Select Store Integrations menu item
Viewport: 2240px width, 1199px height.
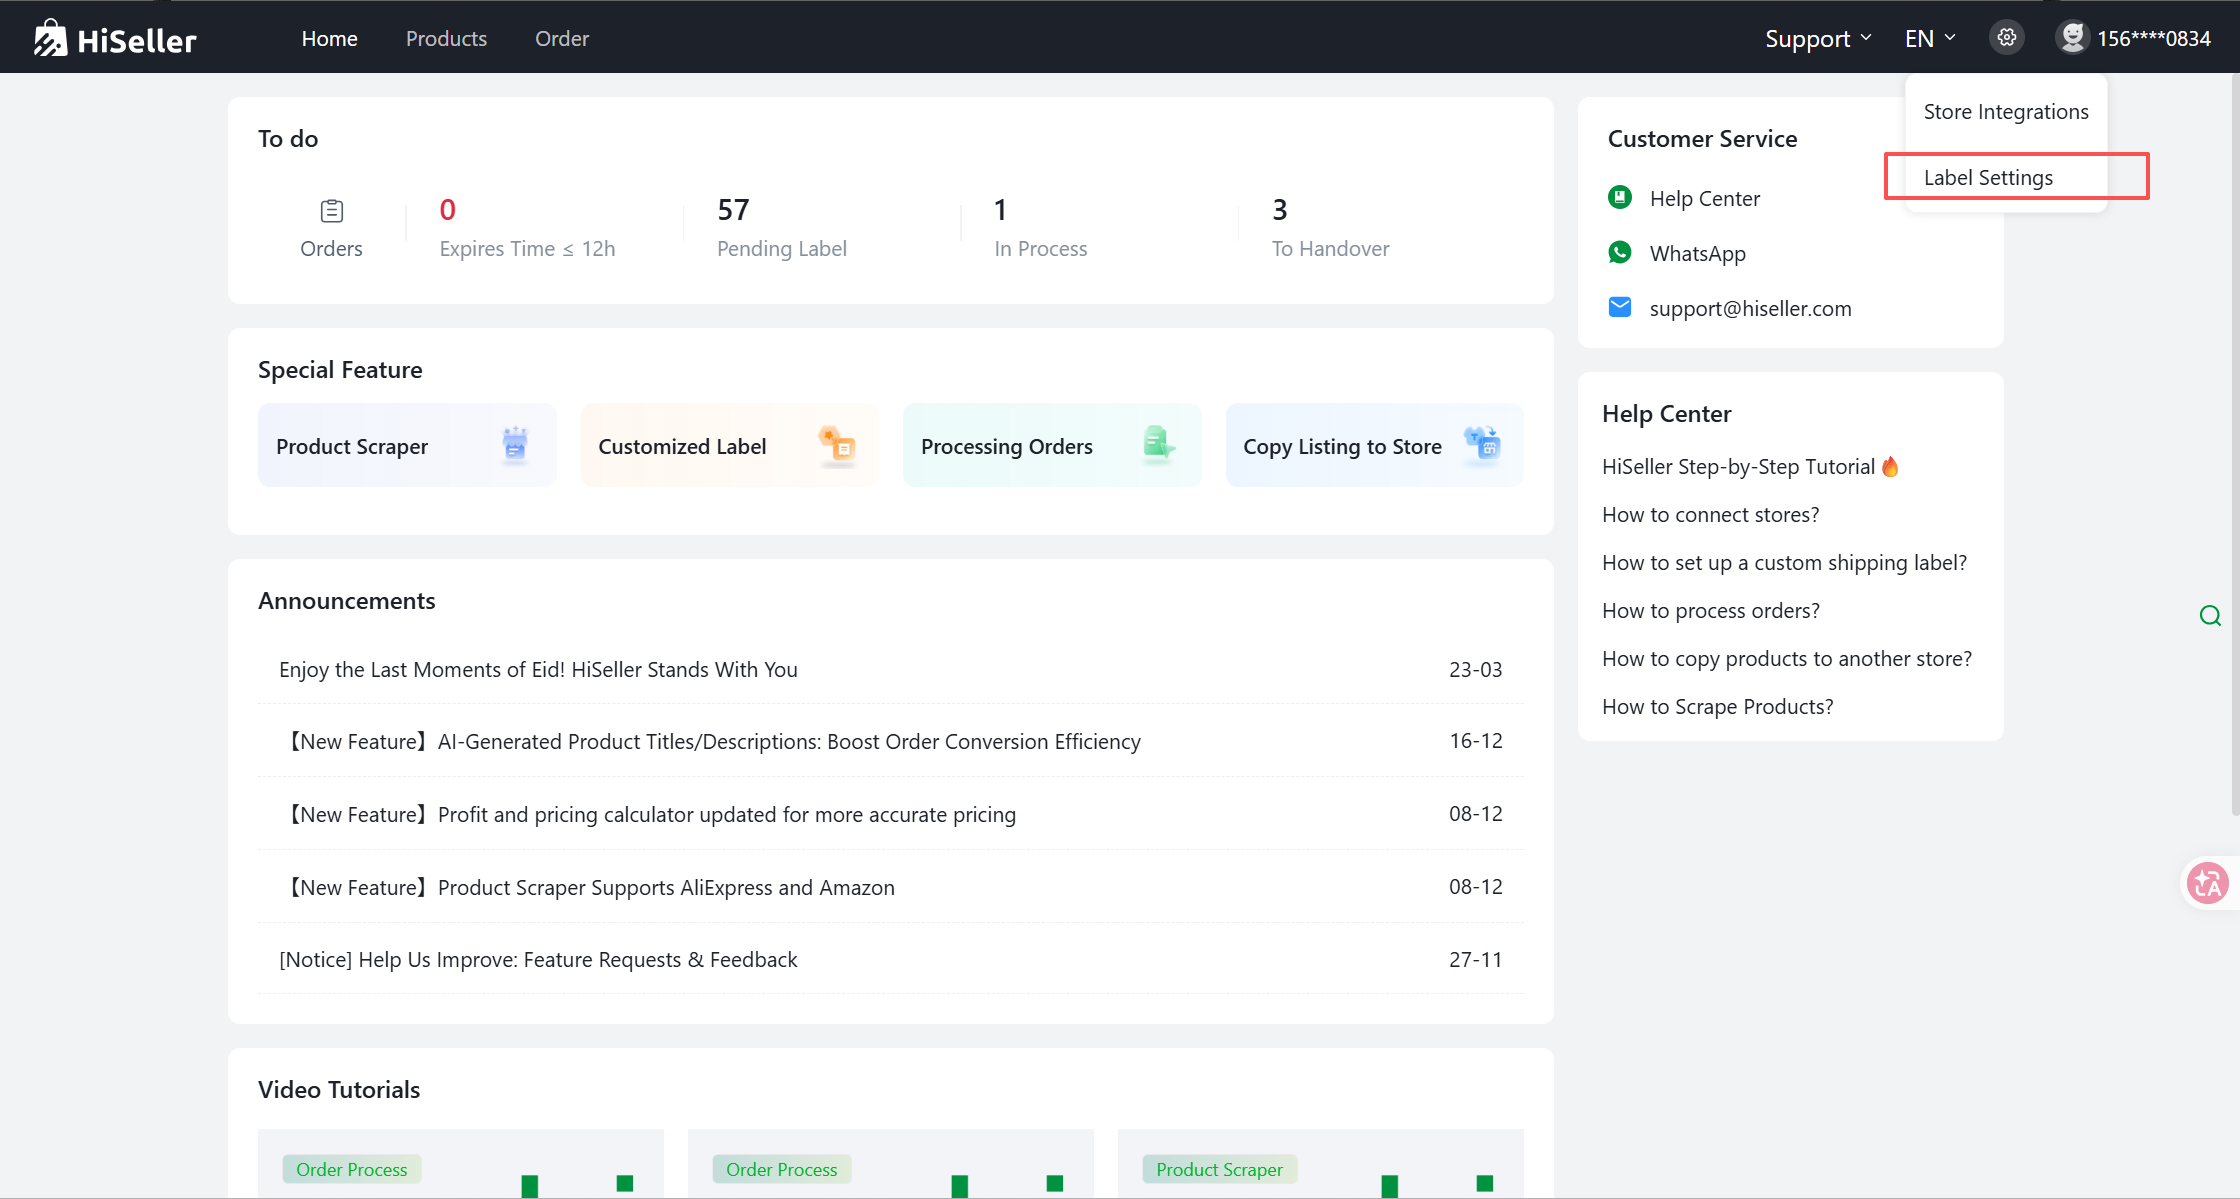pyautogui.click(x=2005, y=111)
